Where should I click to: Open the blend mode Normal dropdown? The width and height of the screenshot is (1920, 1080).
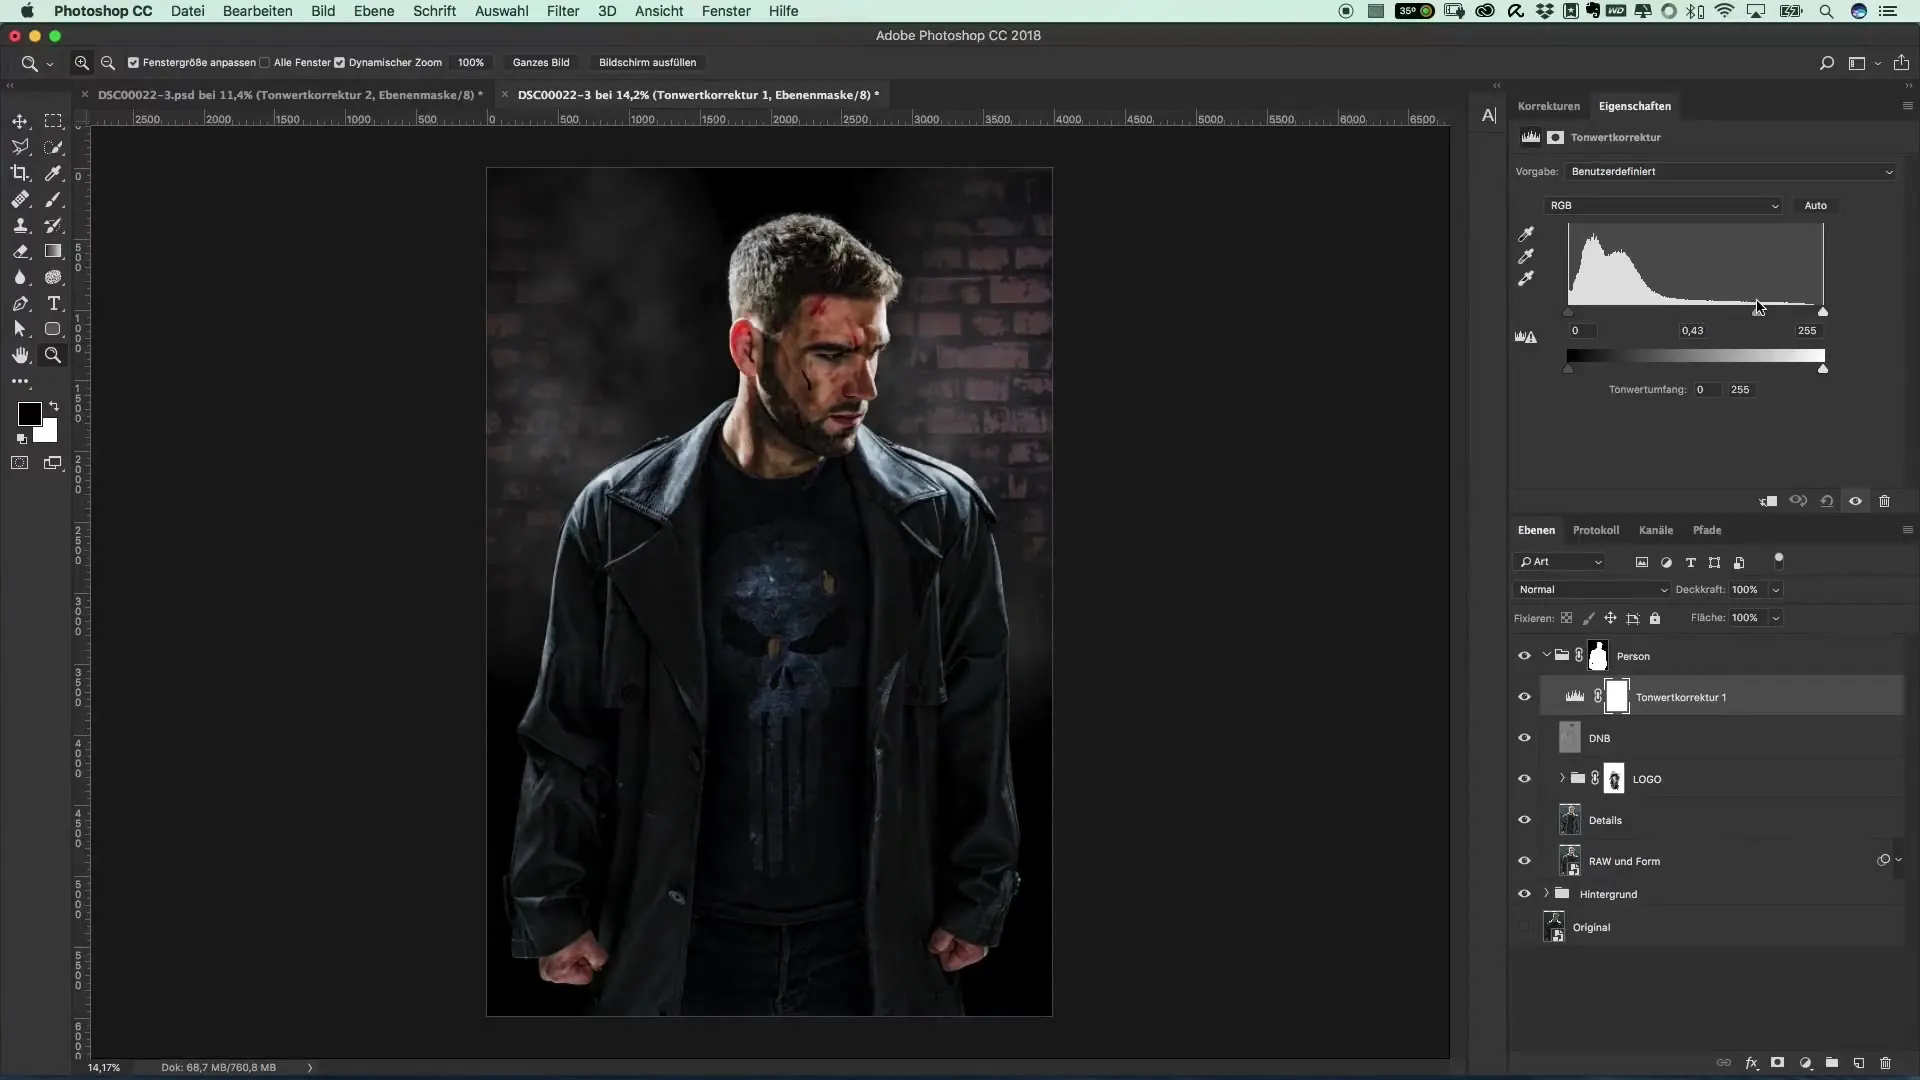click(1591, 590)
